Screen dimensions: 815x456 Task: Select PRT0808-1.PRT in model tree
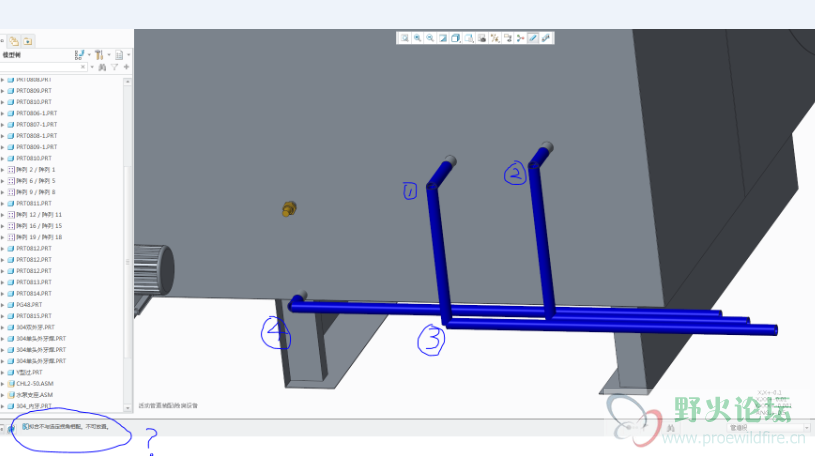click(36, 136)
